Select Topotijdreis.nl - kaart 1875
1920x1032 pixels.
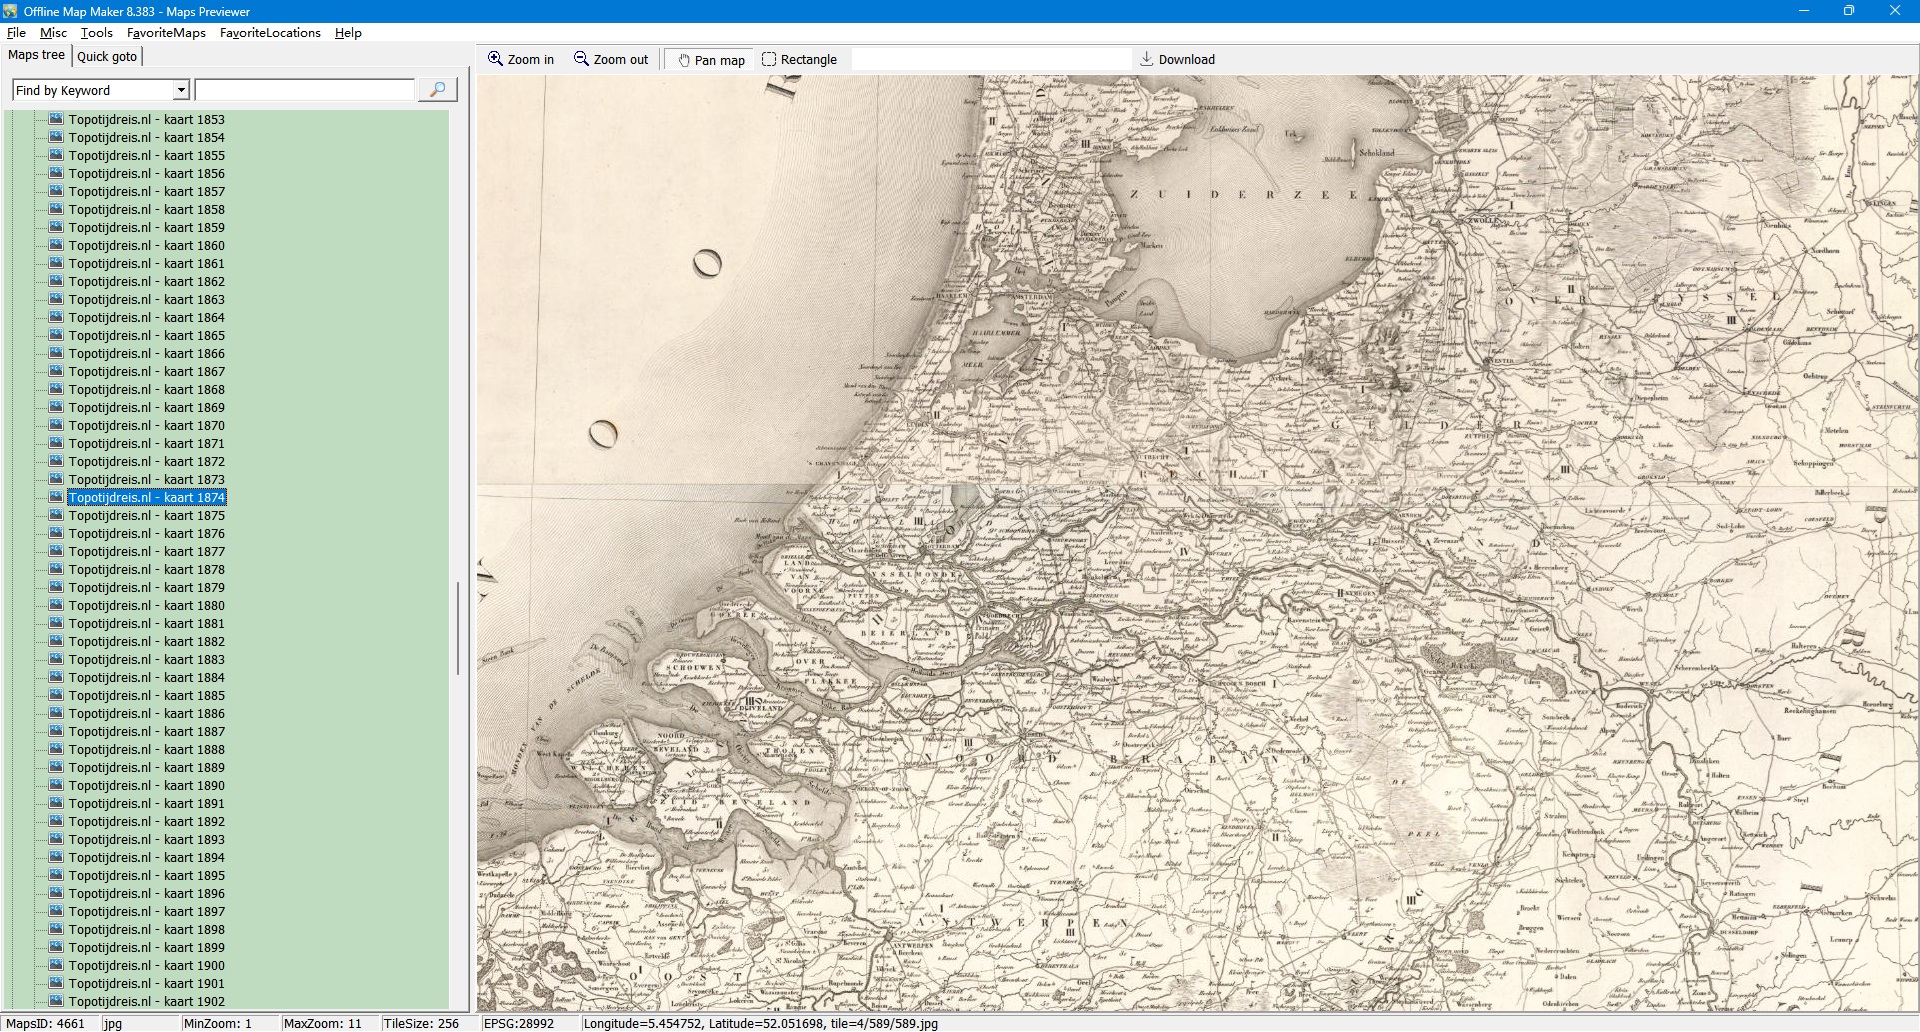(x=146, y=515)
